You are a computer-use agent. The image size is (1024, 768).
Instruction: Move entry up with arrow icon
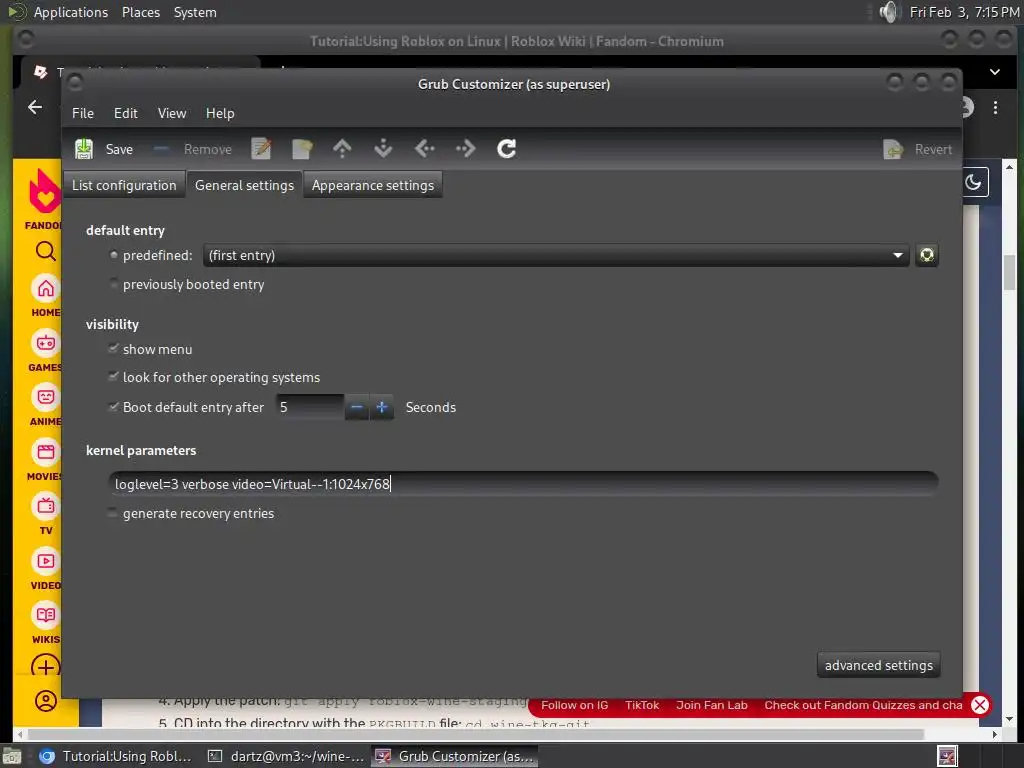point(342,150)
